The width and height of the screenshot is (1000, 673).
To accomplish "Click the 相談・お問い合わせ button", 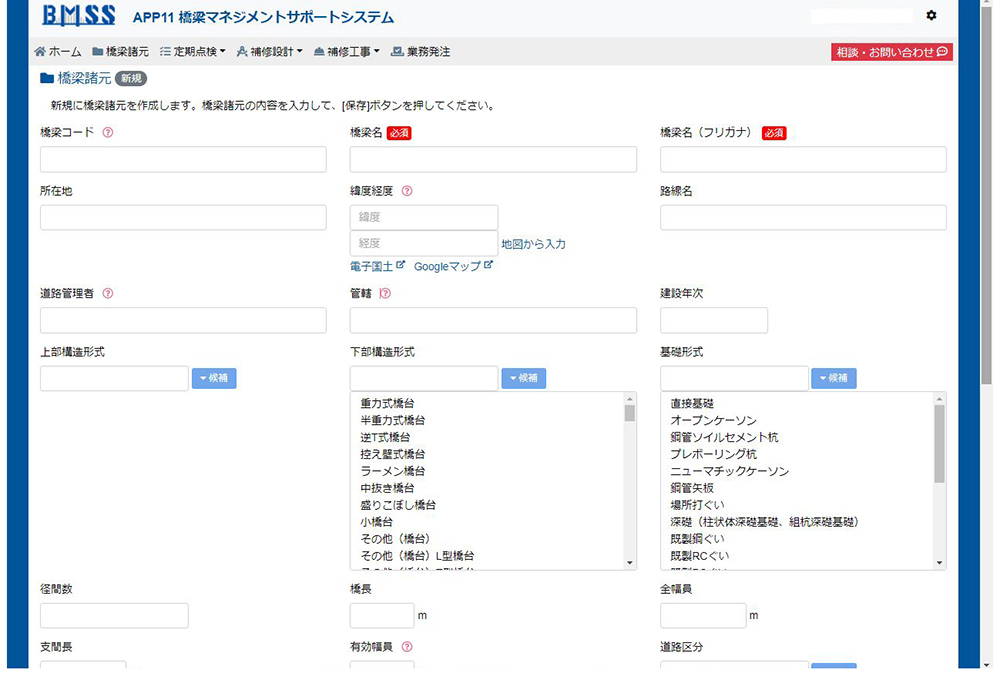I will pyautogui.click(x=891, y=52).
